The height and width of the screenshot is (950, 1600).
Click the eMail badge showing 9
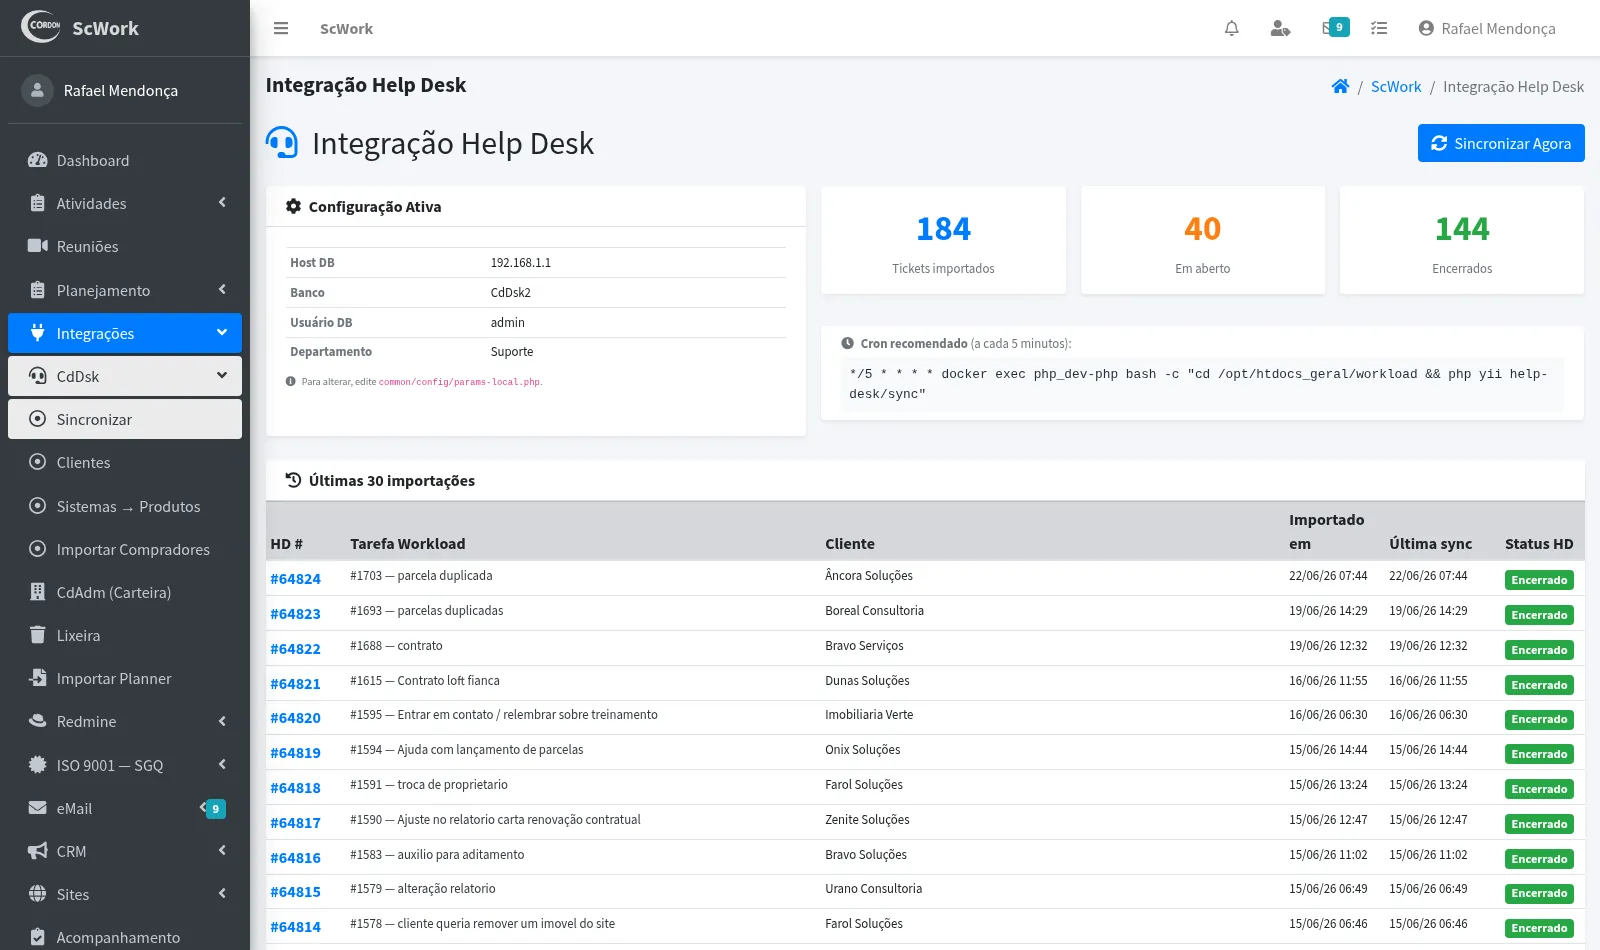pyautogui.click(x=216, y=808)
